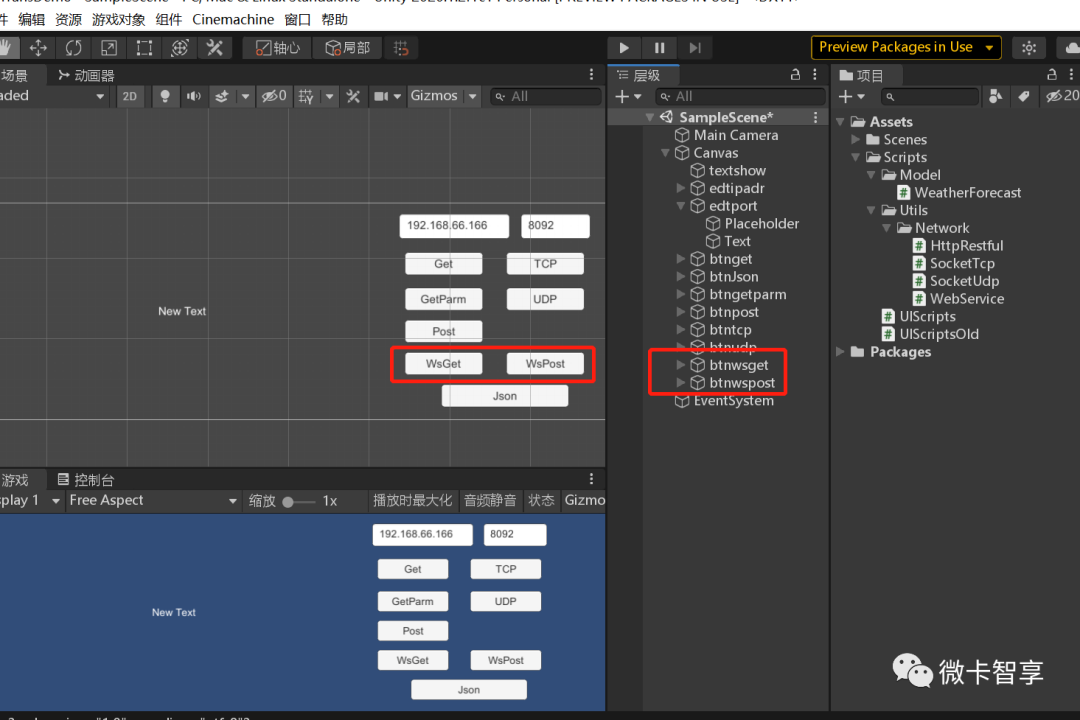Open the project create plus dropdown
Viewport: 1080px width, 720px height.
(851, 96)
